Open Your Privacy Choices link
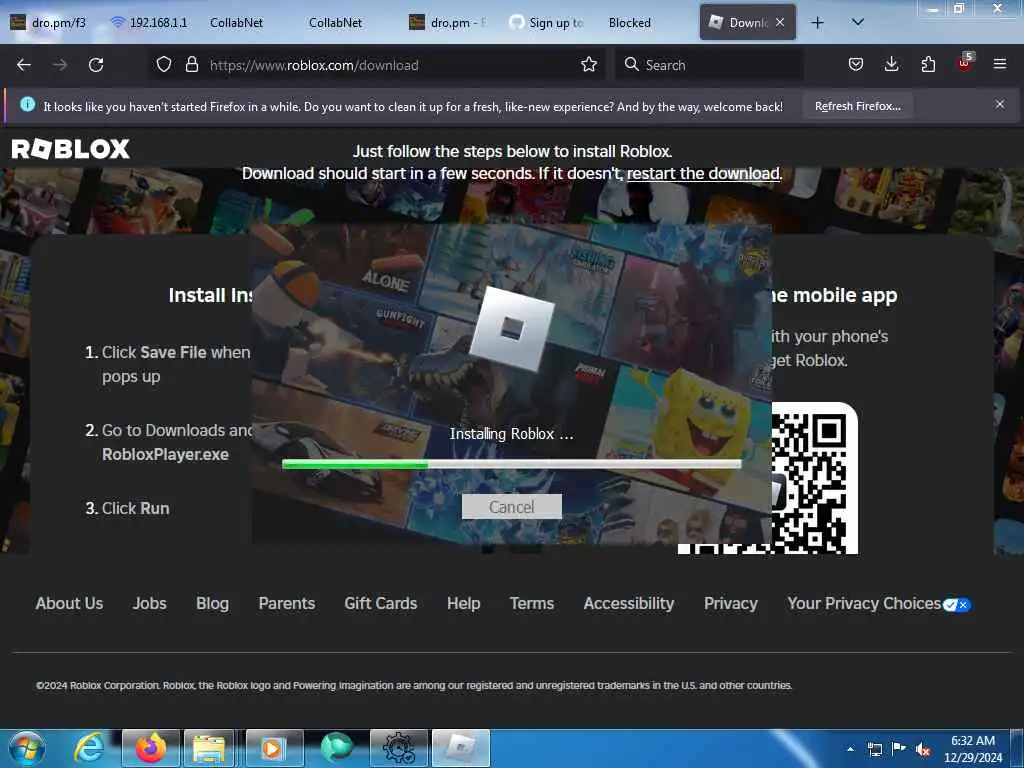This screenshot has height=768, width=1024. coord(864,603)
